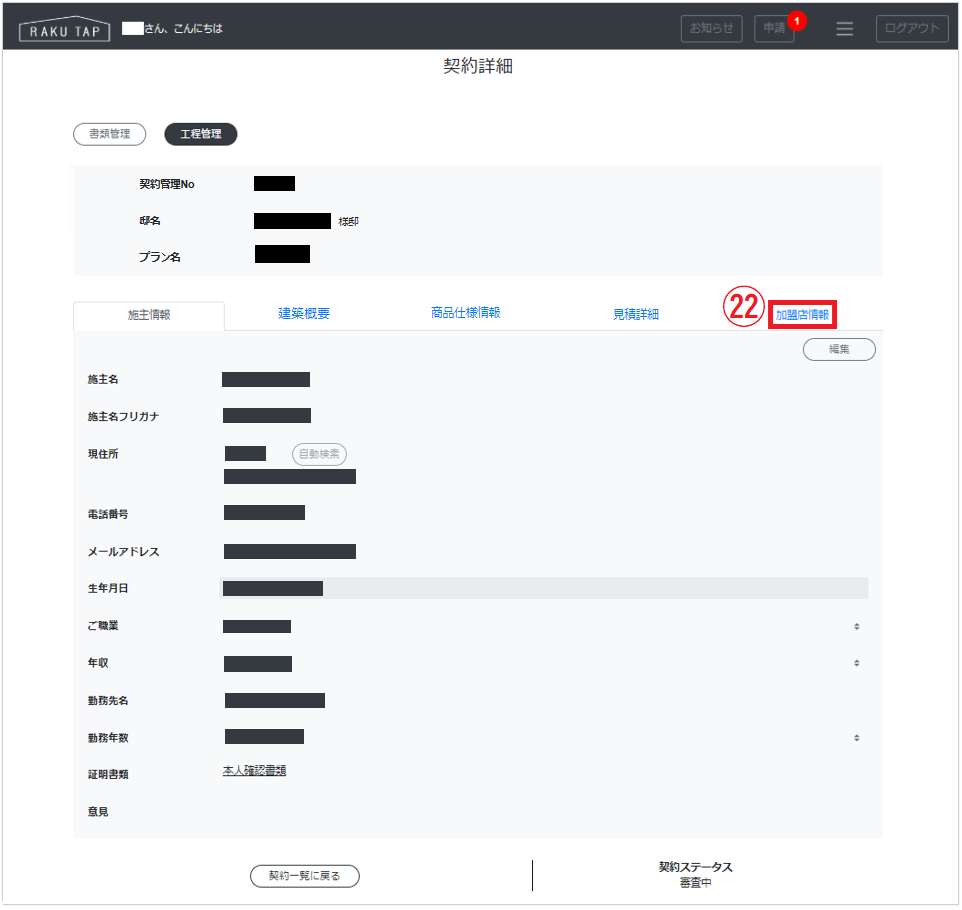Open the hamburger menu icon
Screen dimensions: 962x910
844,28
